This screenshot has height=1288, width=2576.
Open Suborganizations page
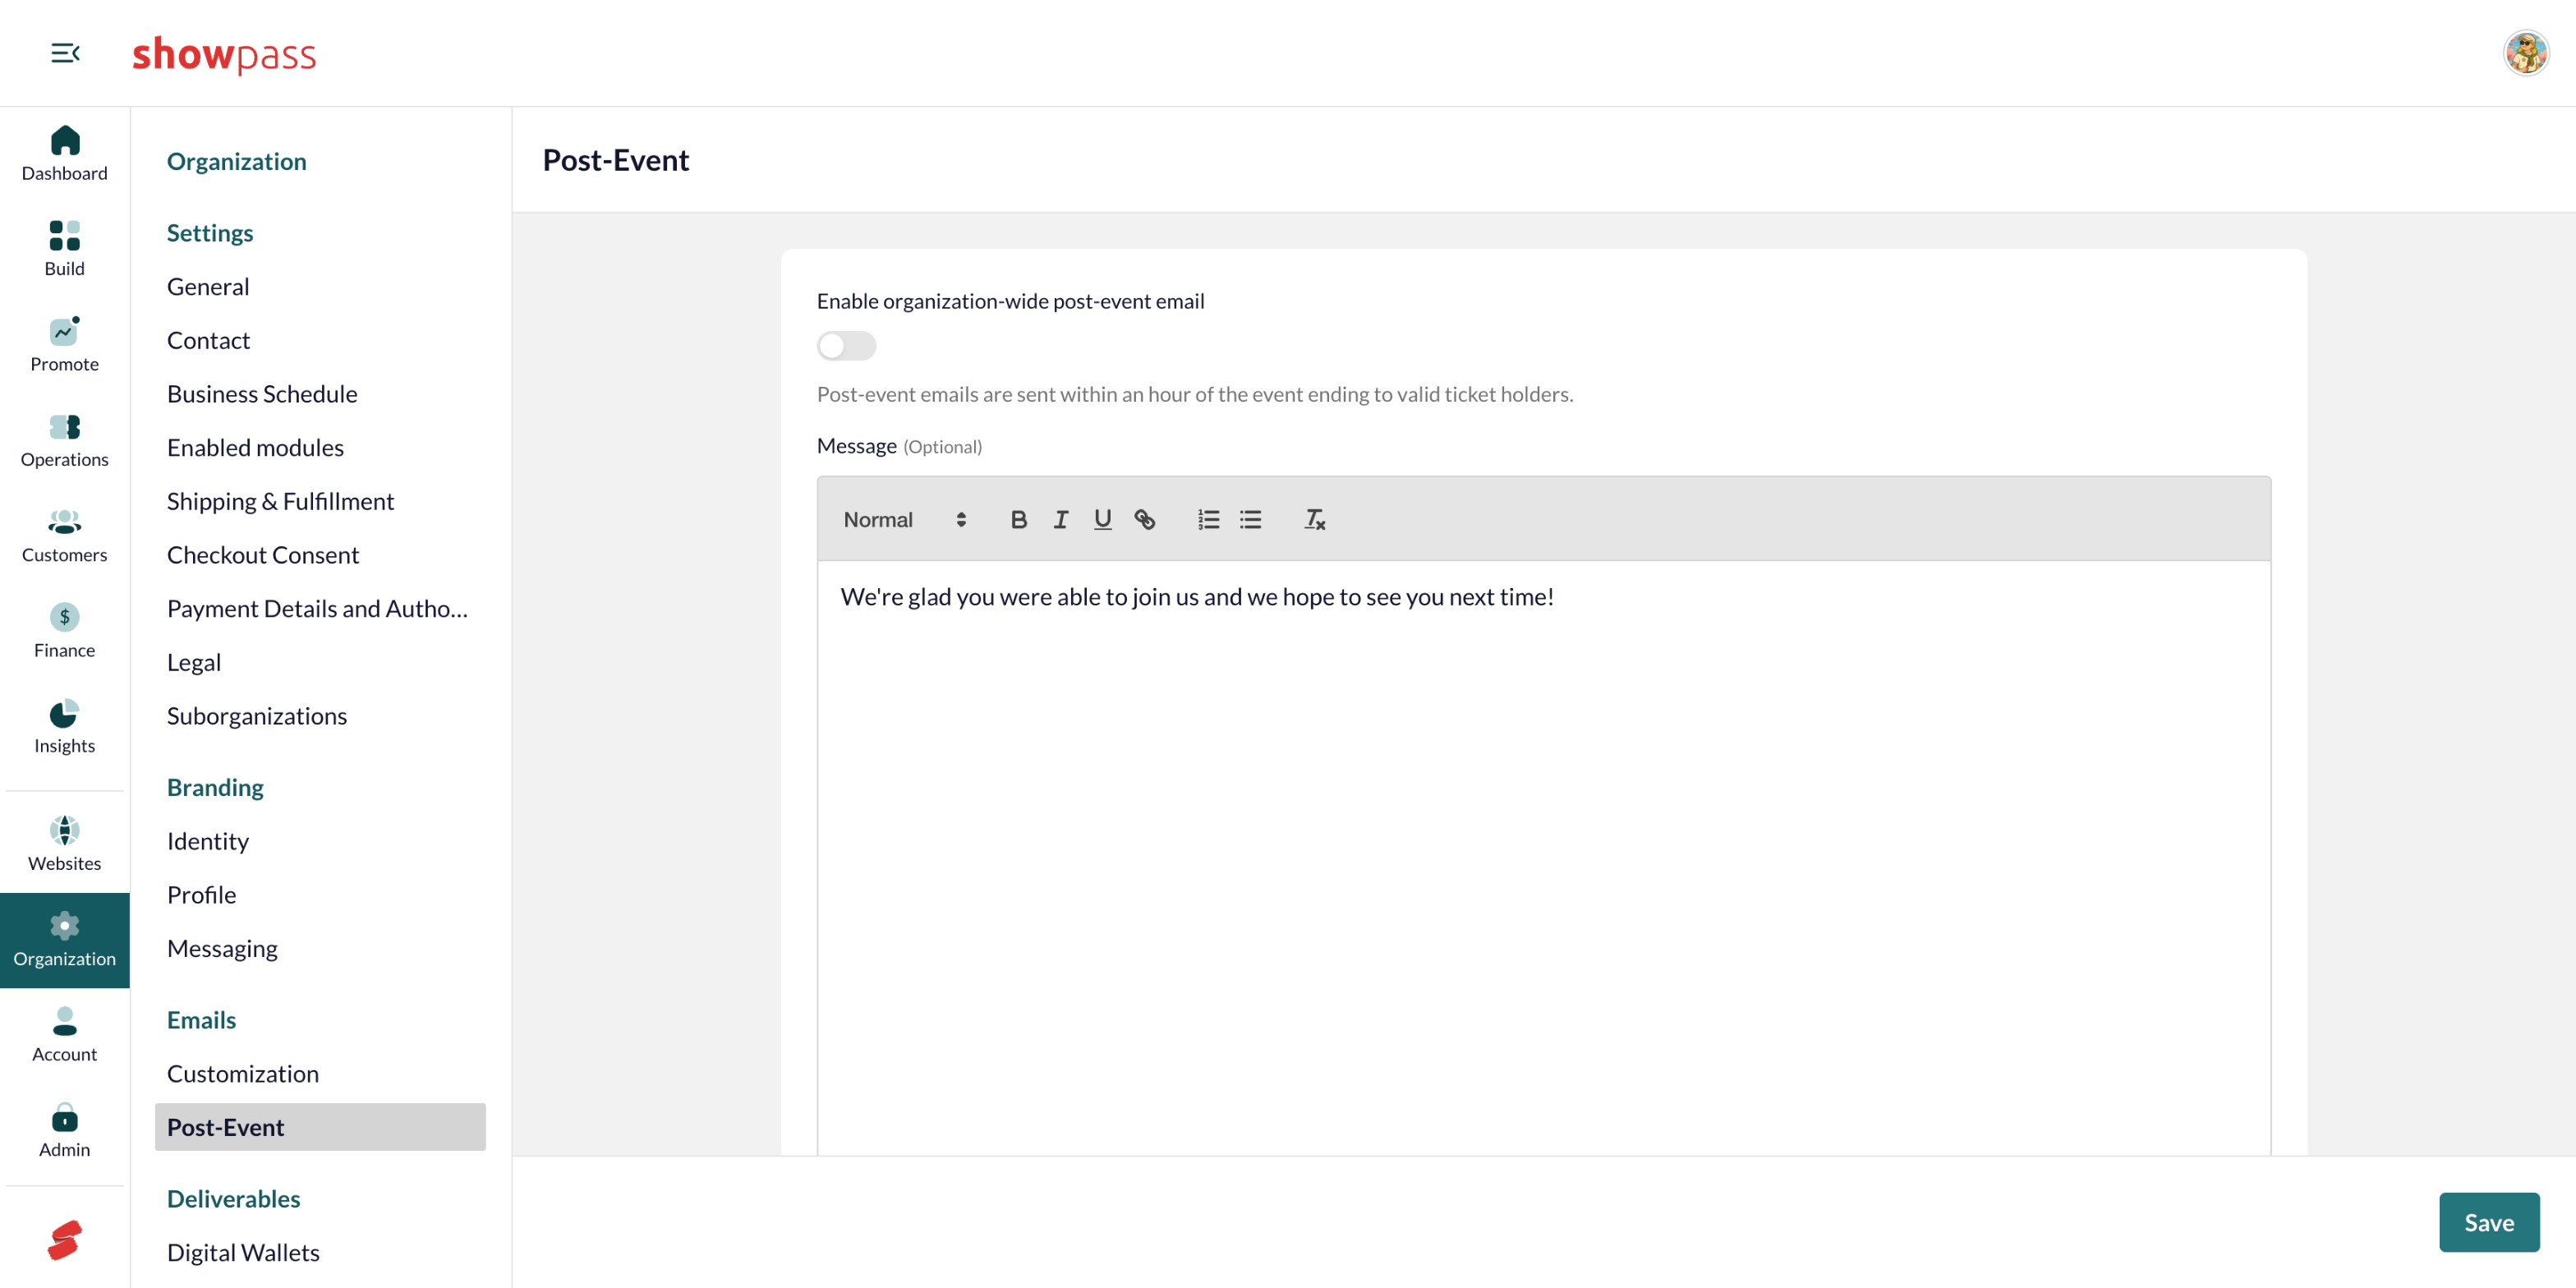pyautogui.click(x=256, y=716)
